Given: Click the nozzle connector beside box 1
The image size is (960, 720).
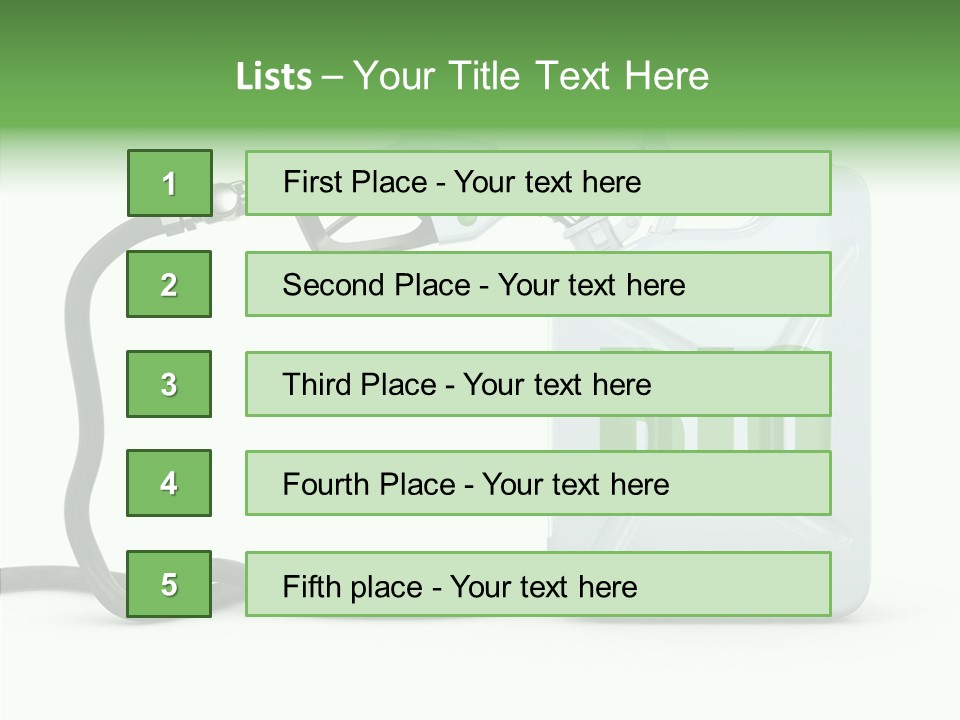Looking at the screenshot, I should coord(228,195).
